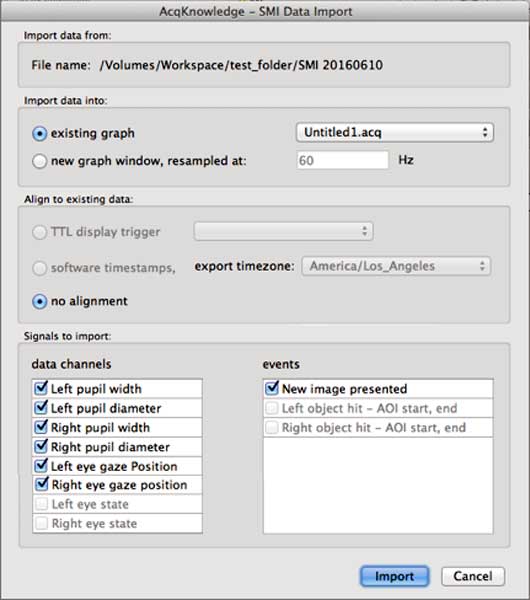Select software timestamps alignment option
The width and height of the screenshot is (530, 600).
[39, 268]
